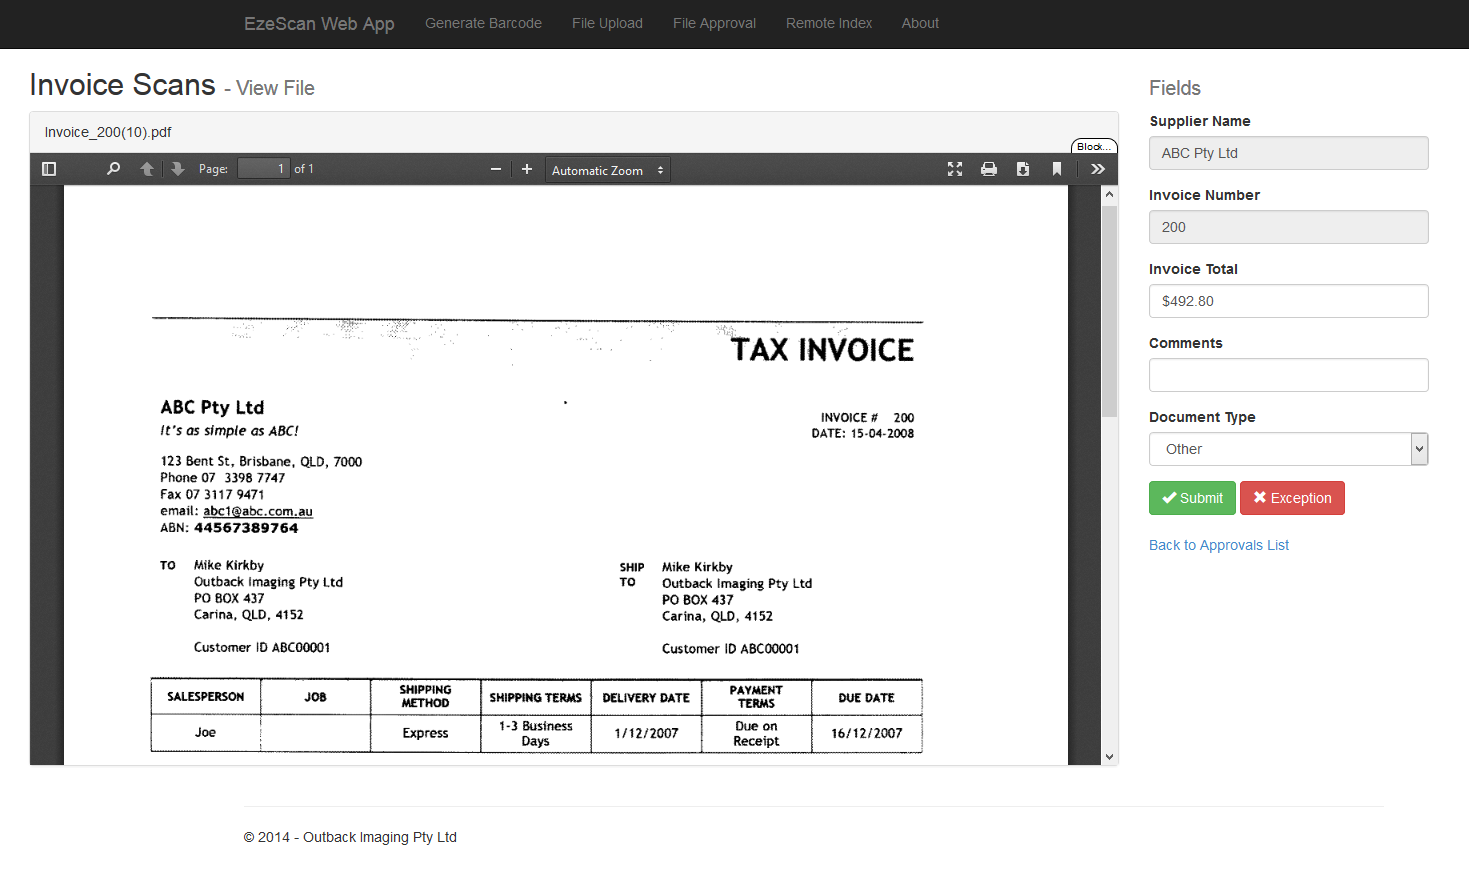Toggle the PDF viewer sidebar

tap(49, 169)
